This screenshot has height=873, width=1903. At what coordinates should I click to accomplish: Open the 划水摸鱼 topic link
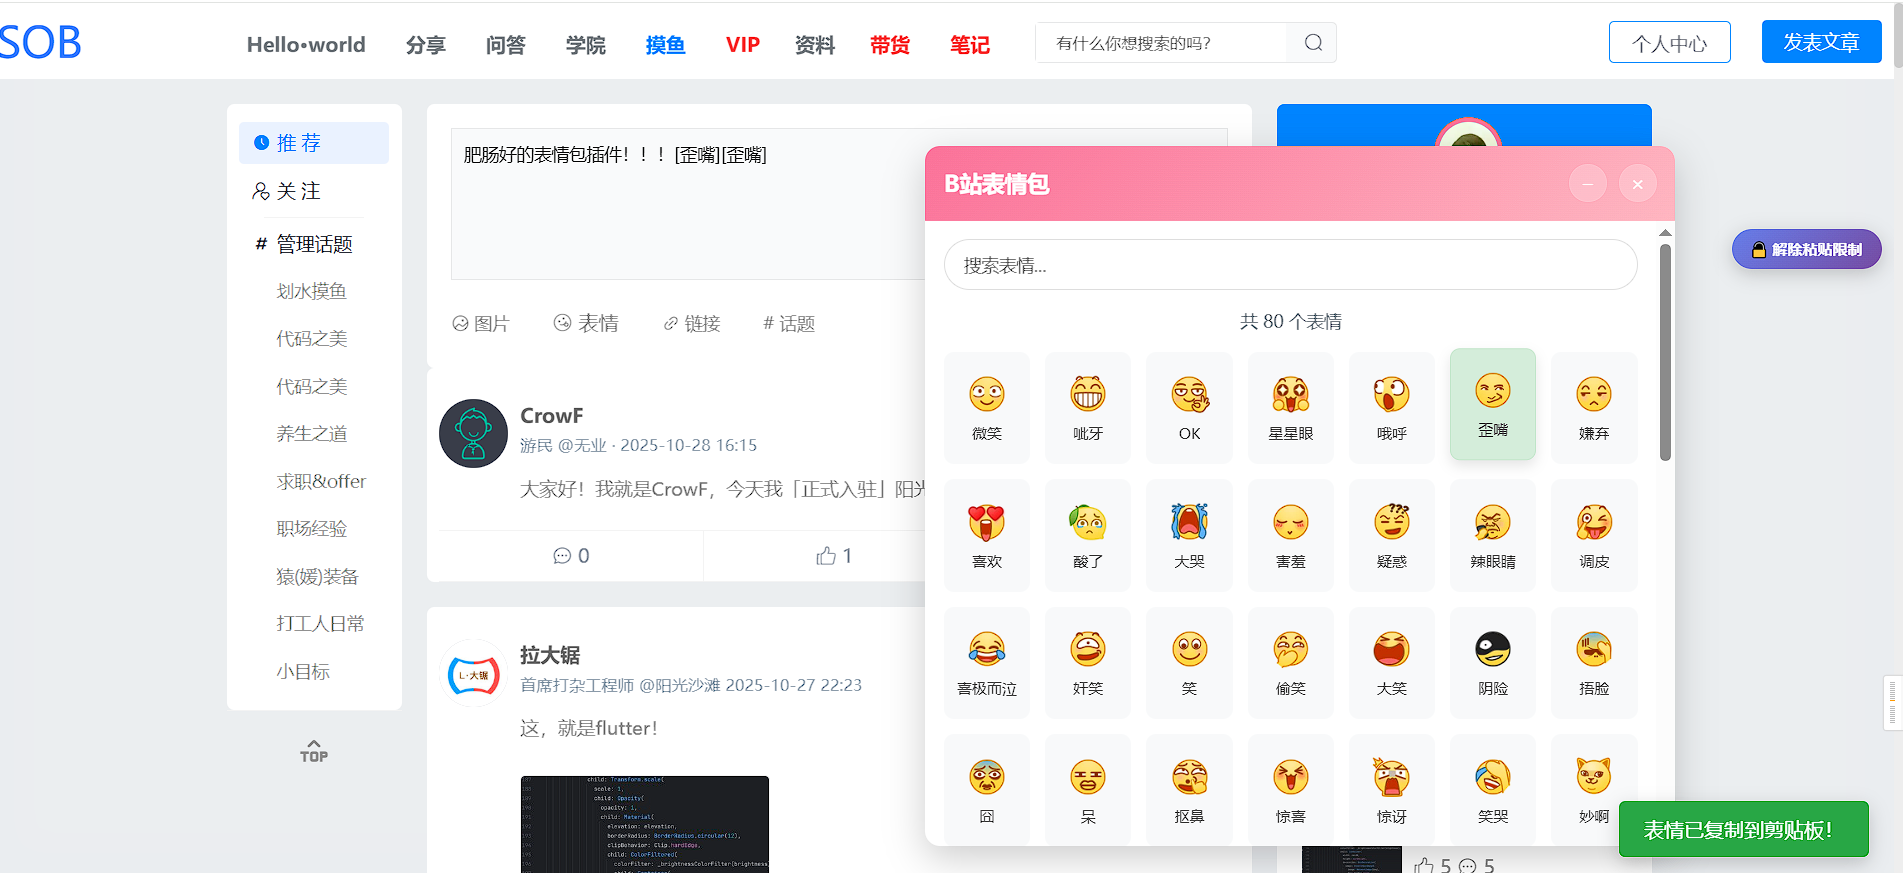coord(311,291)
